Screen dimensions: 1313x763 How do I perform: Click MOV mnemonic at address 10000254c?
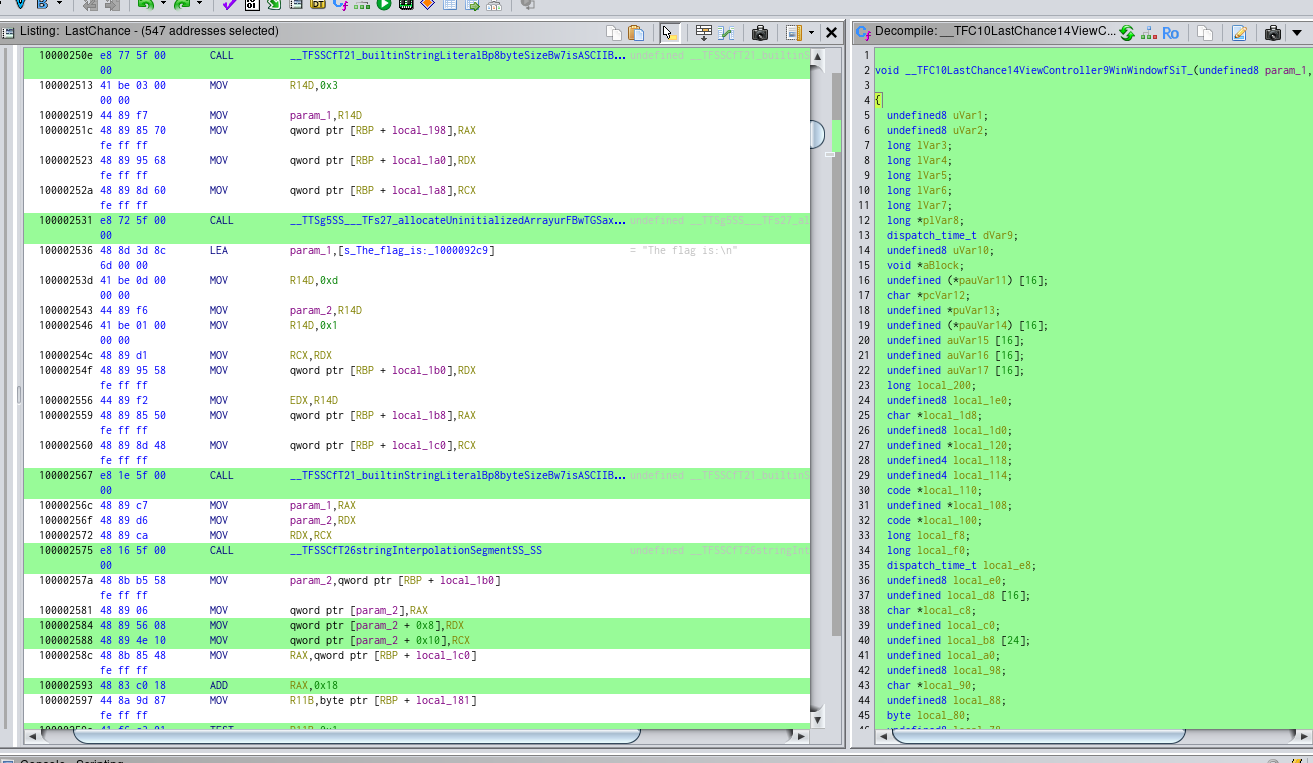pyautogui.click(x=219, y=355)
